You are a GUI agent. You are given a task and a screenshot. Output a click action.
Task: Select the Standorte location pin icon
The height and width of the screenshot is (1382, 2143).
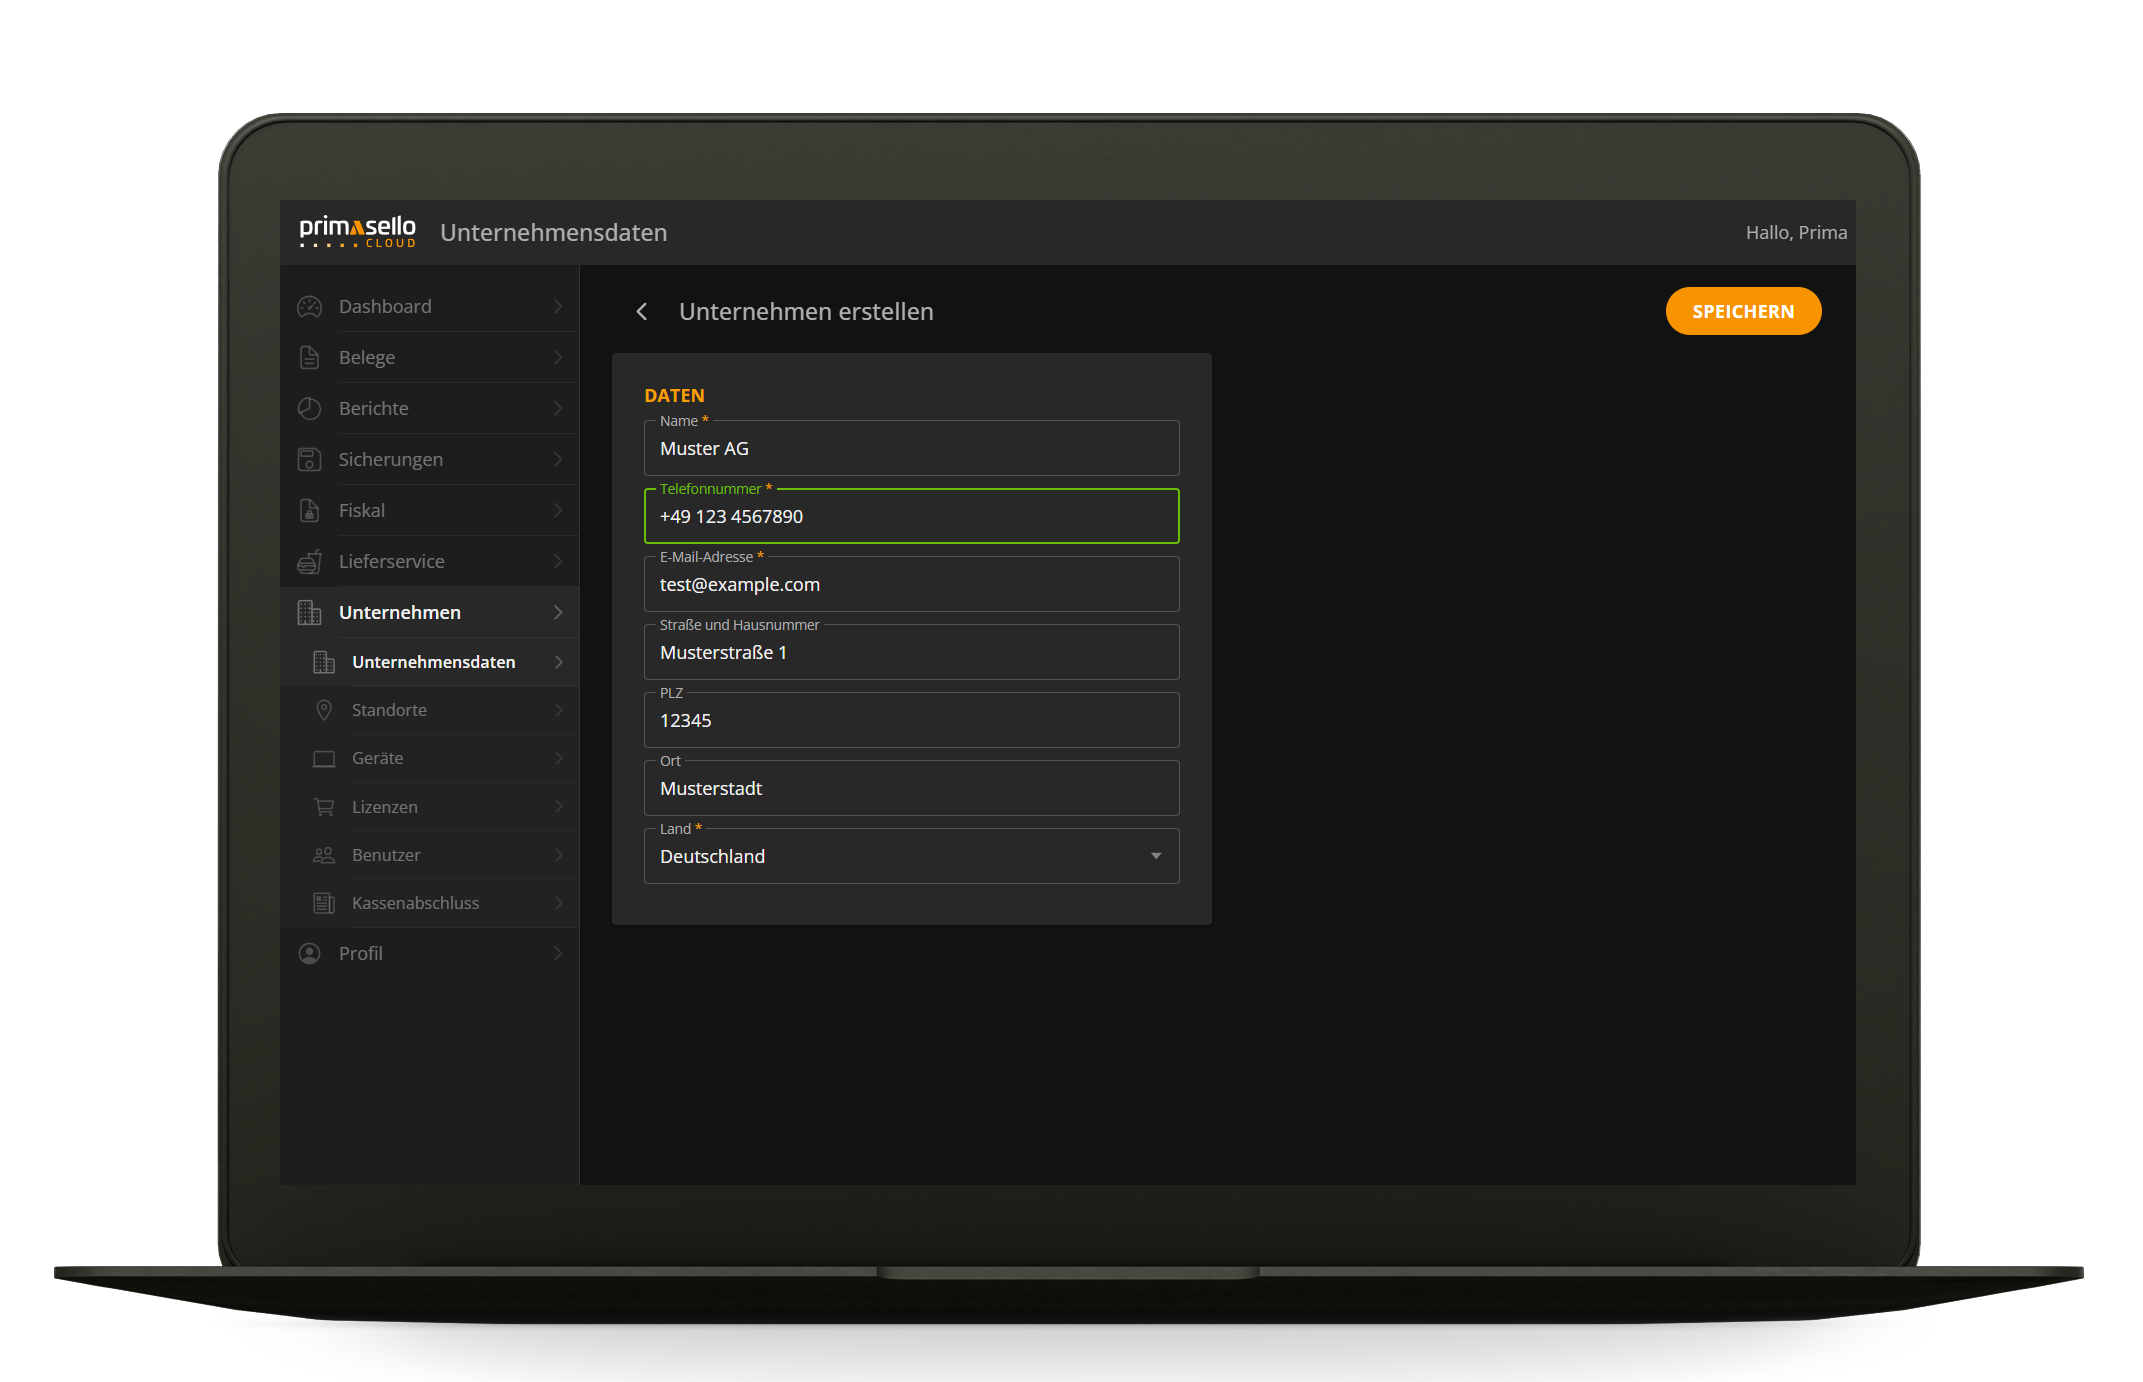[x=324, y=710]
